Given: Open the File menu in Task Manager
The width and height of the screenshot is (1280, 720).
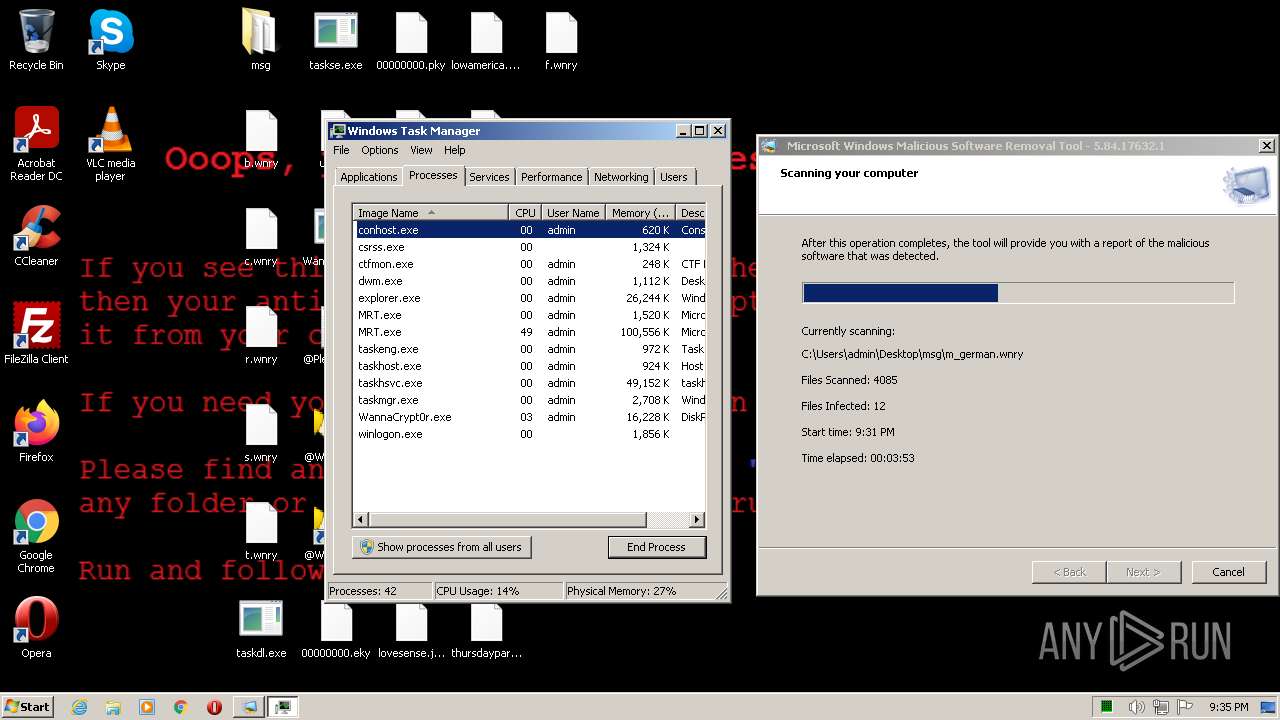Looking at the screenshot, I should (341, 150).
